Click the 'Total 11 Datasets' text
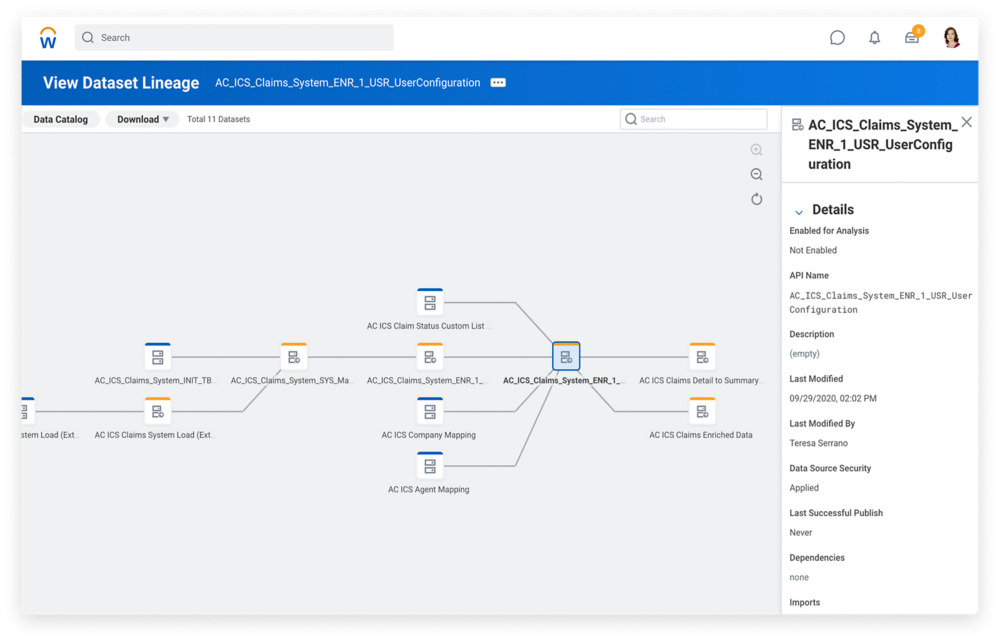Viewport: 1000px width, 642px height. [x=218, y=119]
